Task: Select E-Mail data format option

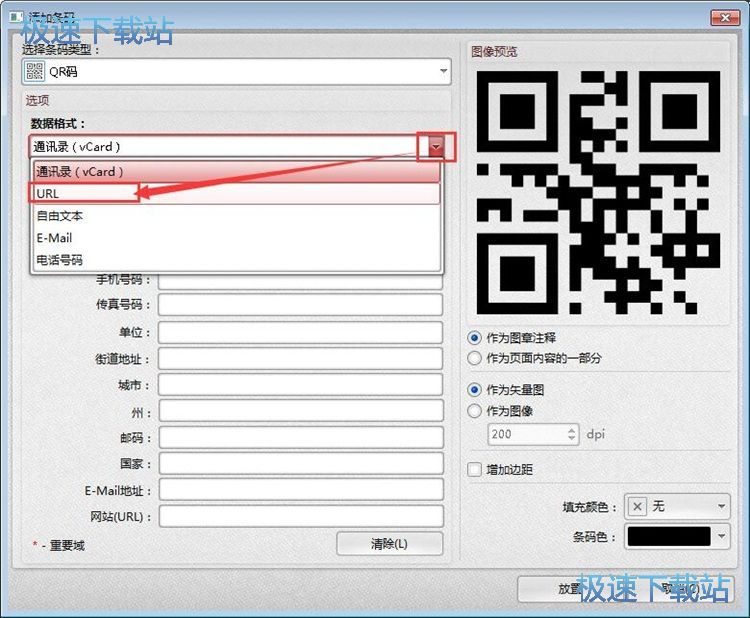Action: (237, 238)
